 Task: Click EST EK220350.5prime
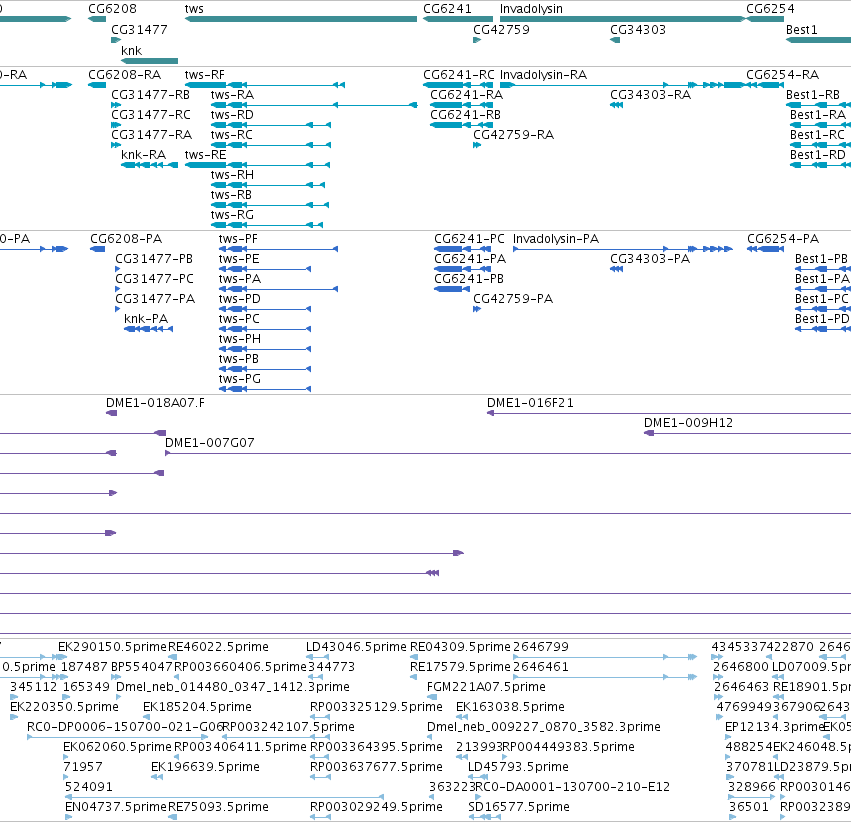(x=64, y=706)
